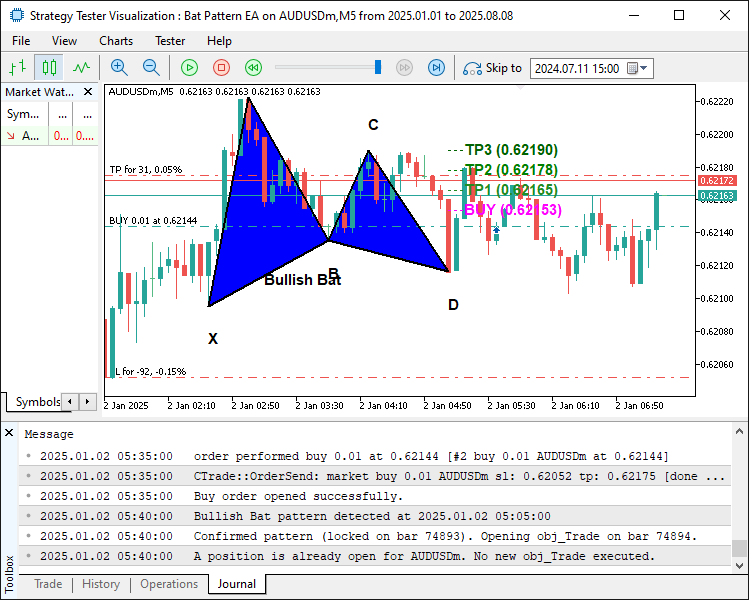
Task: Click the Strategy Tester application icon
Action: (x=16, y=16)
